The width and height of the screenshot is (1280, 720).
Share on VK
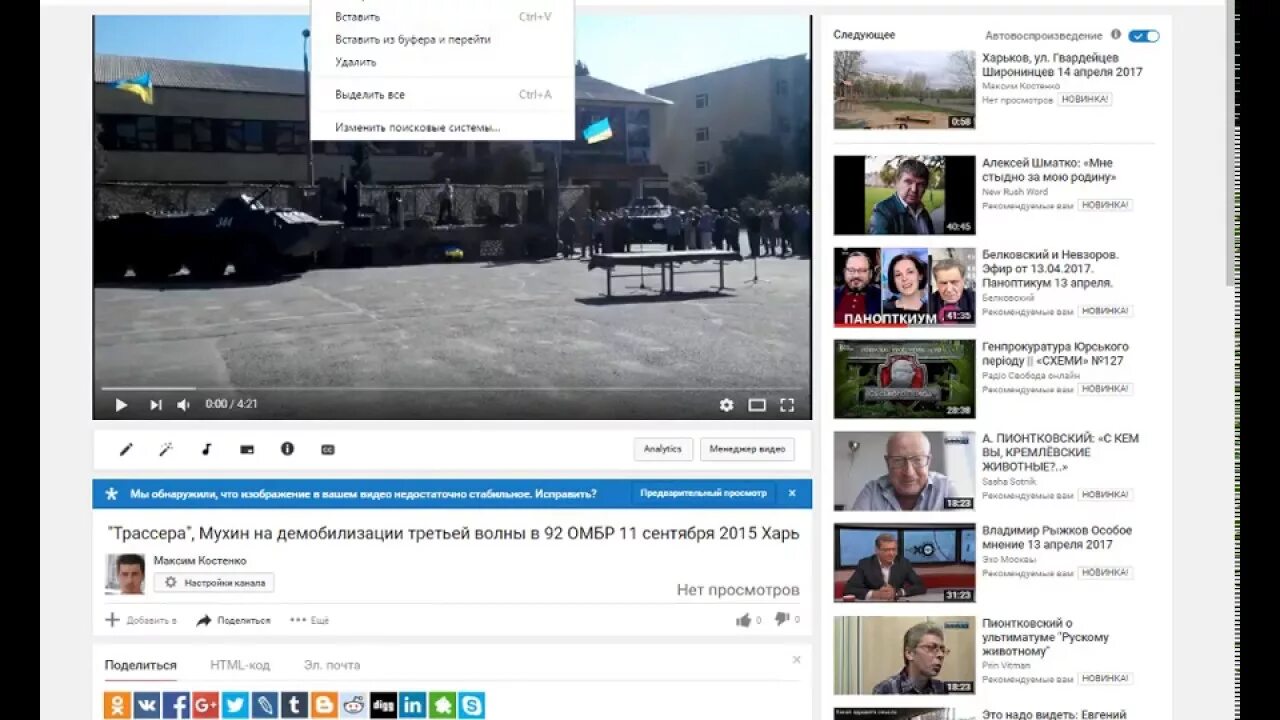pyautogui.click(x=147, y=705)
